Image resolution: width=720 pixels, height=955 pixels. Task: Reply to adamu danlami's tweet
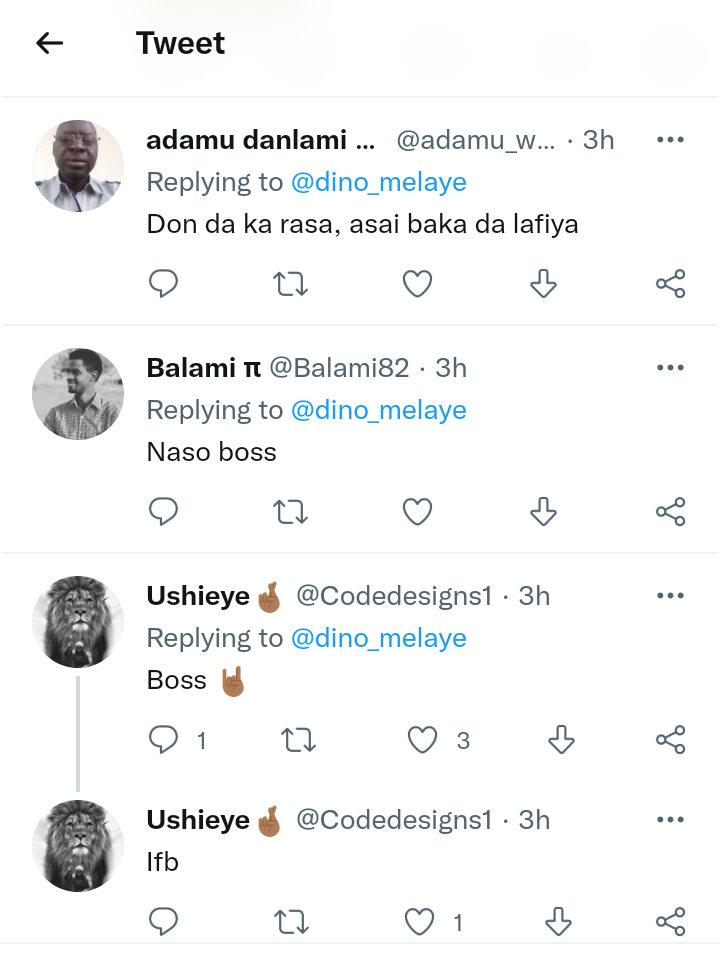163,285
